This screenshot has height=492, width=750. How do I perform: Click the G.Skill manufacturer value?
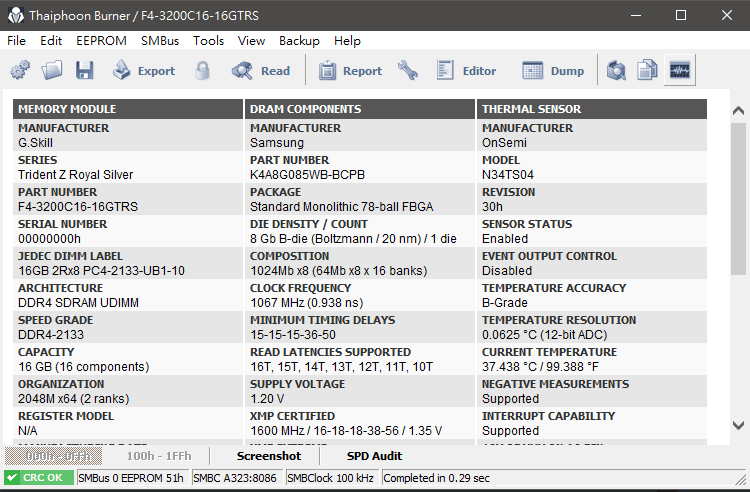point(35,143)
